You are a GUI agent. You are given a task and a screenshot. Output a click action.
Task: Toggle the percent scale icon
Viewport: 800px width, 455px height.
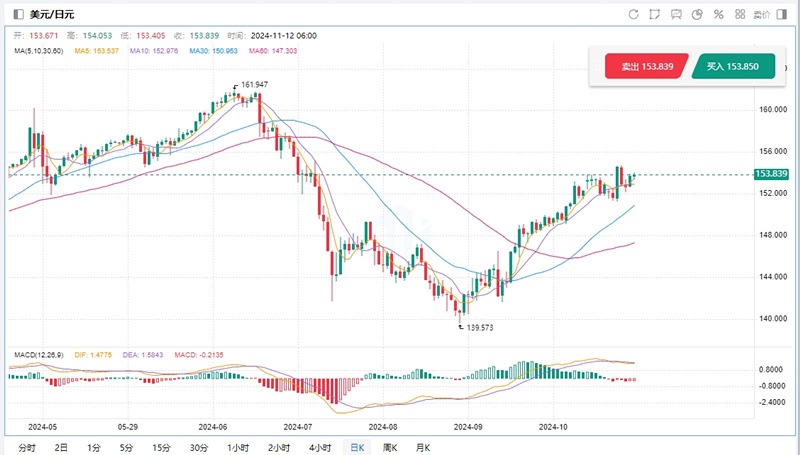718,15
